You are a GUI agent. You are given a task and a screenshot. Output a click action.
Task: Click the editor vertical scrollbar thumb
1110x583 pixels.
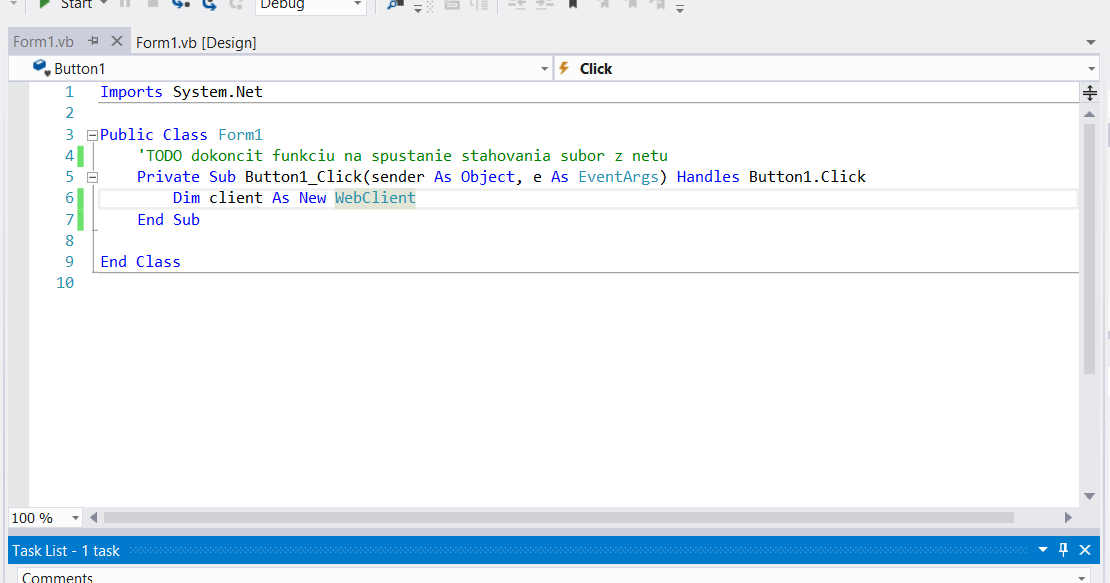[1089, 248]
